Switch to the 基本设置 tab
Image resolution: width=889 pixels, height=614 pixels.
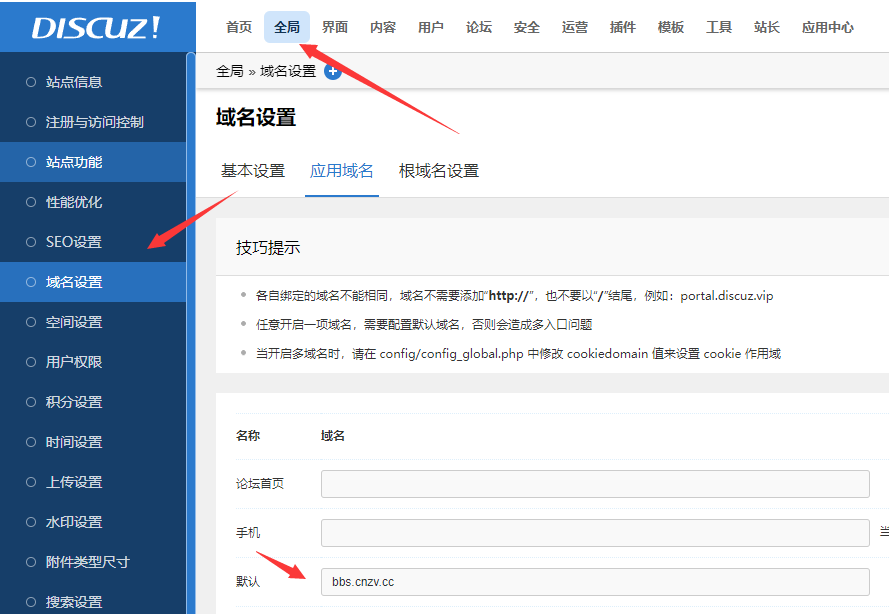(x=253, y=171)
